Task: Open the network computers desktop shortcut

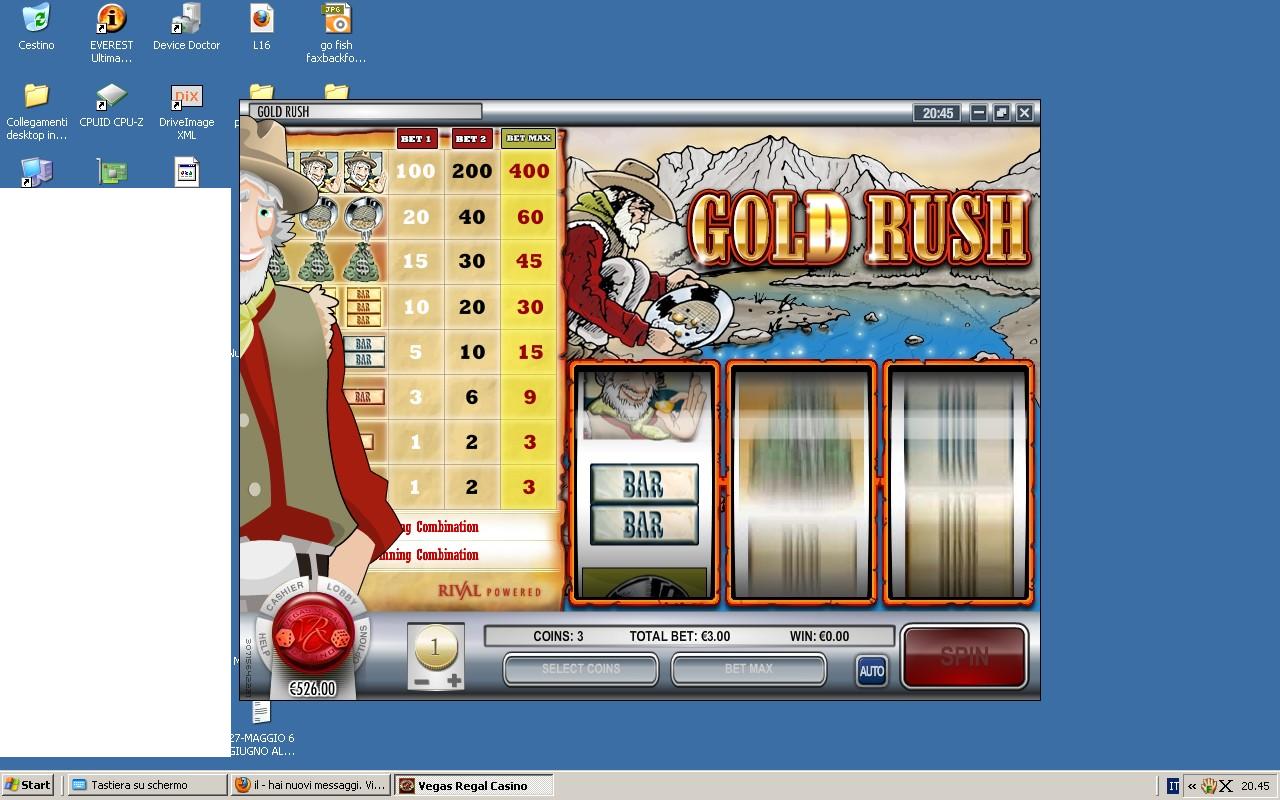Action: 36,172
